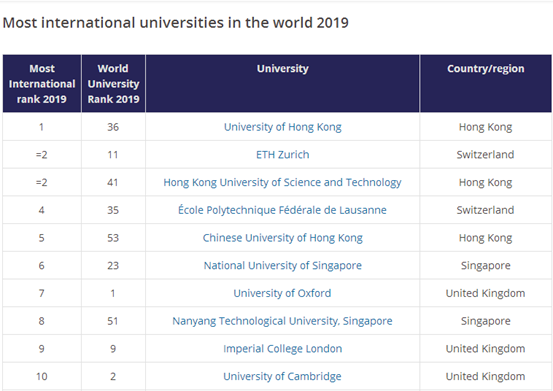553x391 pixels.
Task: Select international rank cell '6'
Action: [42, 265]
